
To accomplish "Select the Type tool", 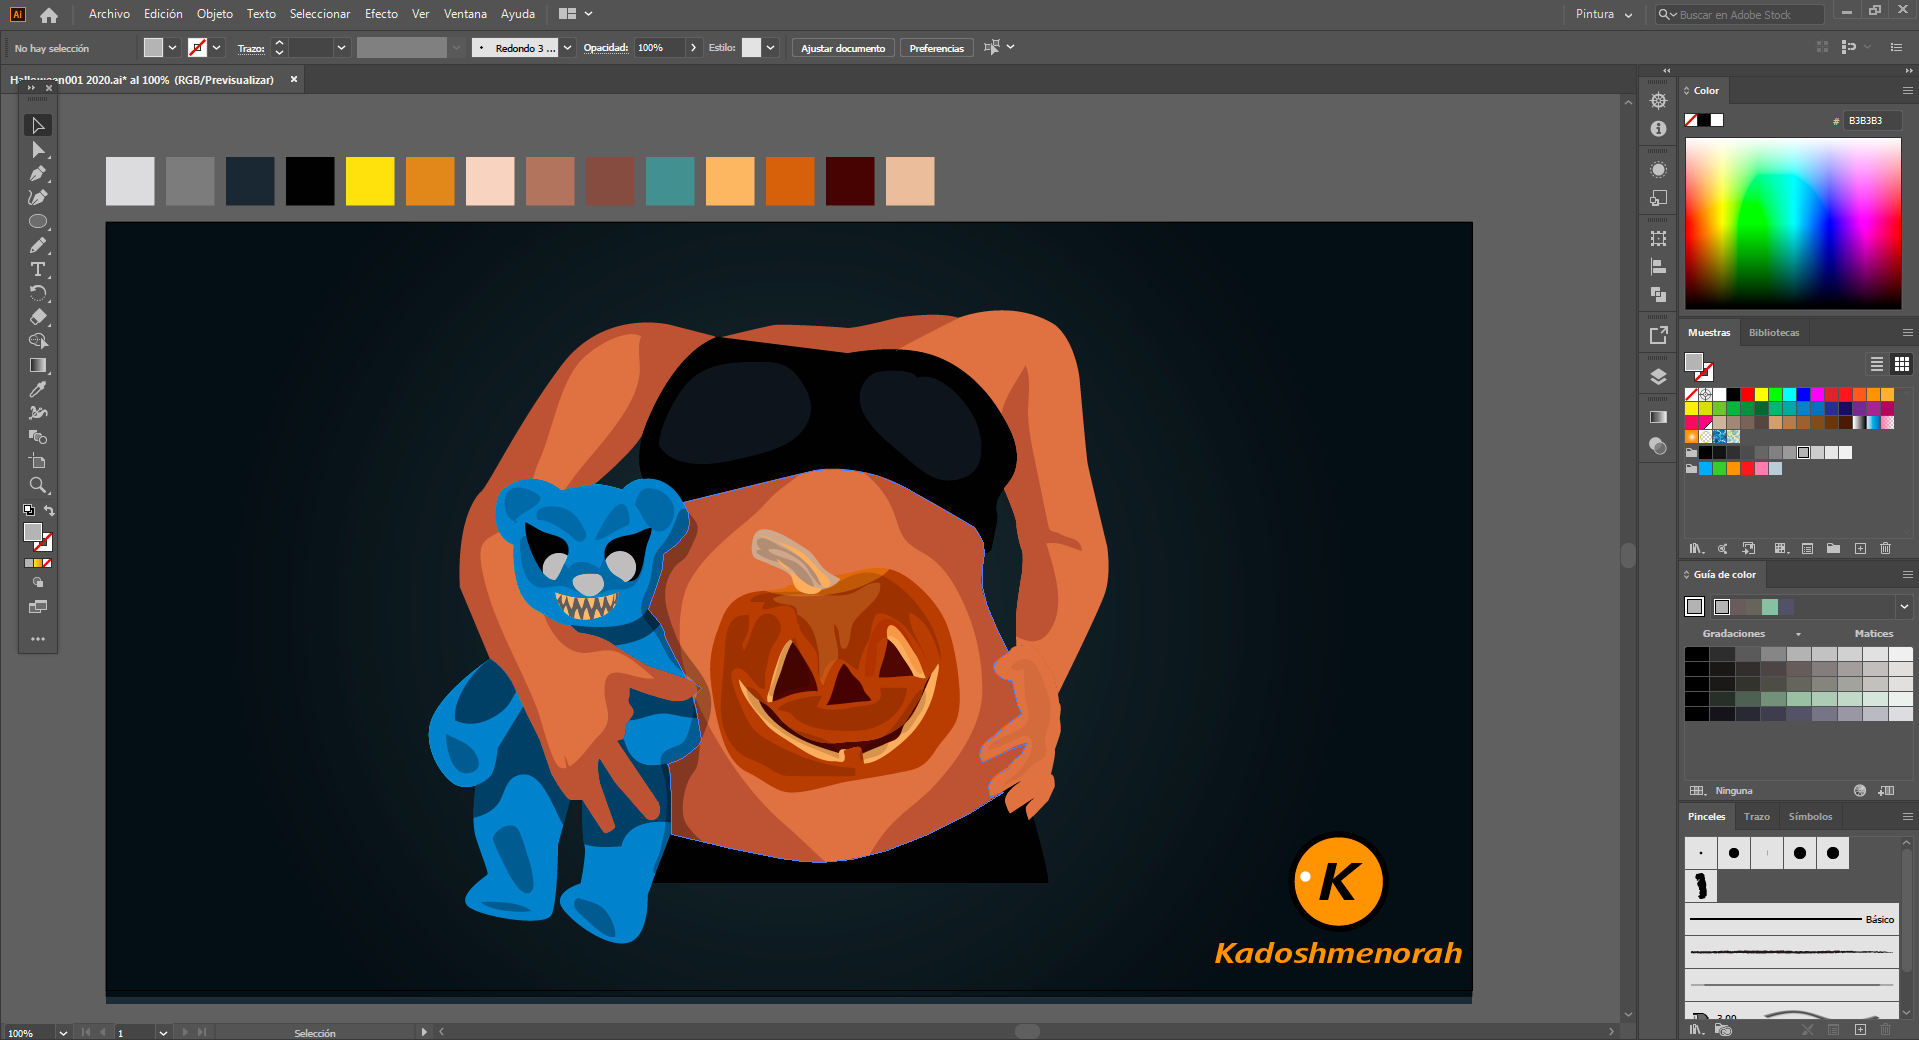I will [38, 270].
